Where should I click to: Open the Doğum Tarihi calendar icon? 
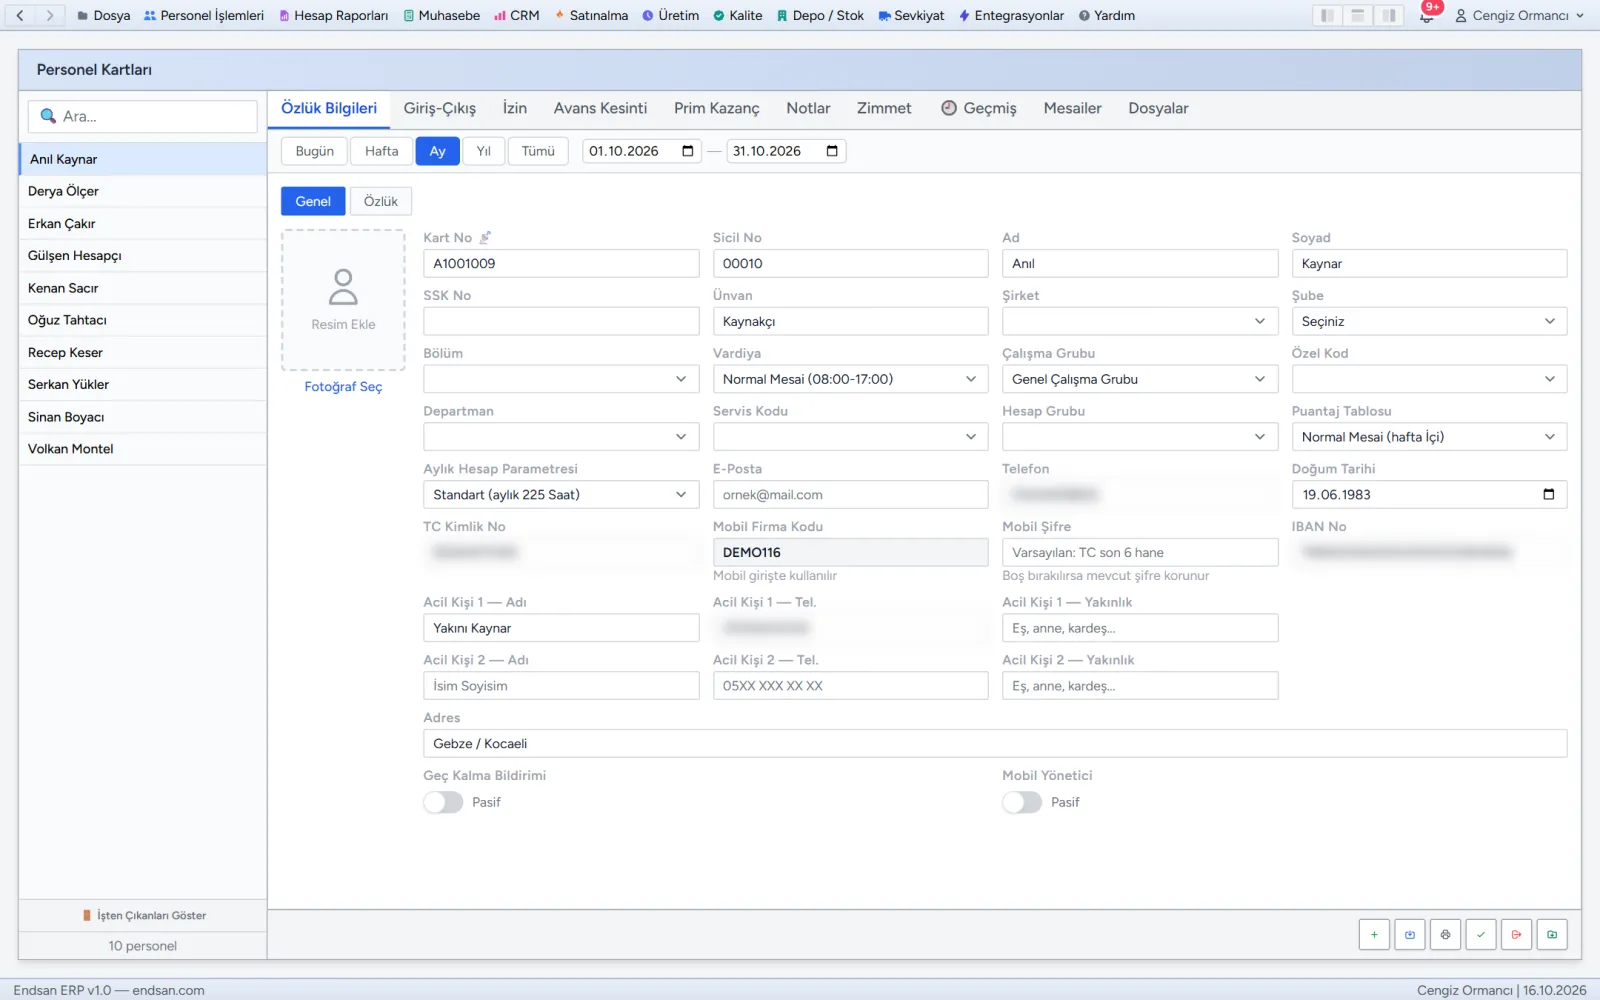(x=1549, y=494)
